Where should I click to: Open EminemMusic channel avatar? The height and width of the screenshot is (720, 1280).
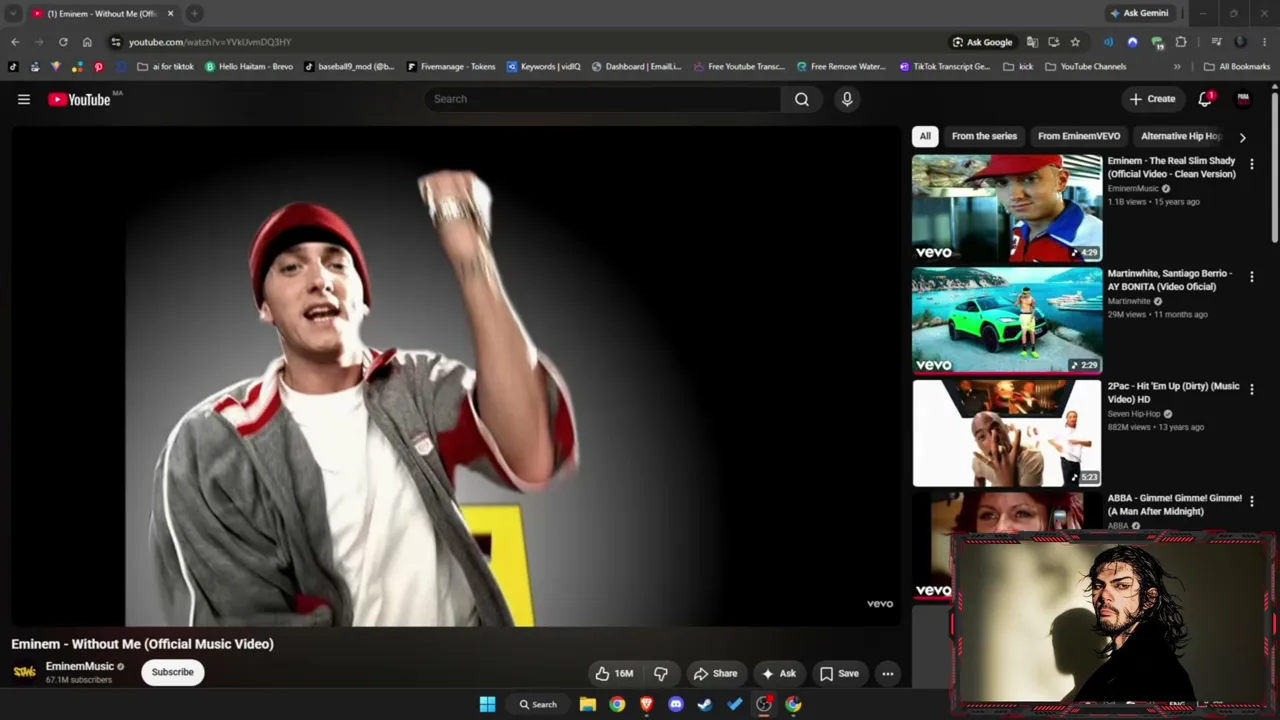25,672
